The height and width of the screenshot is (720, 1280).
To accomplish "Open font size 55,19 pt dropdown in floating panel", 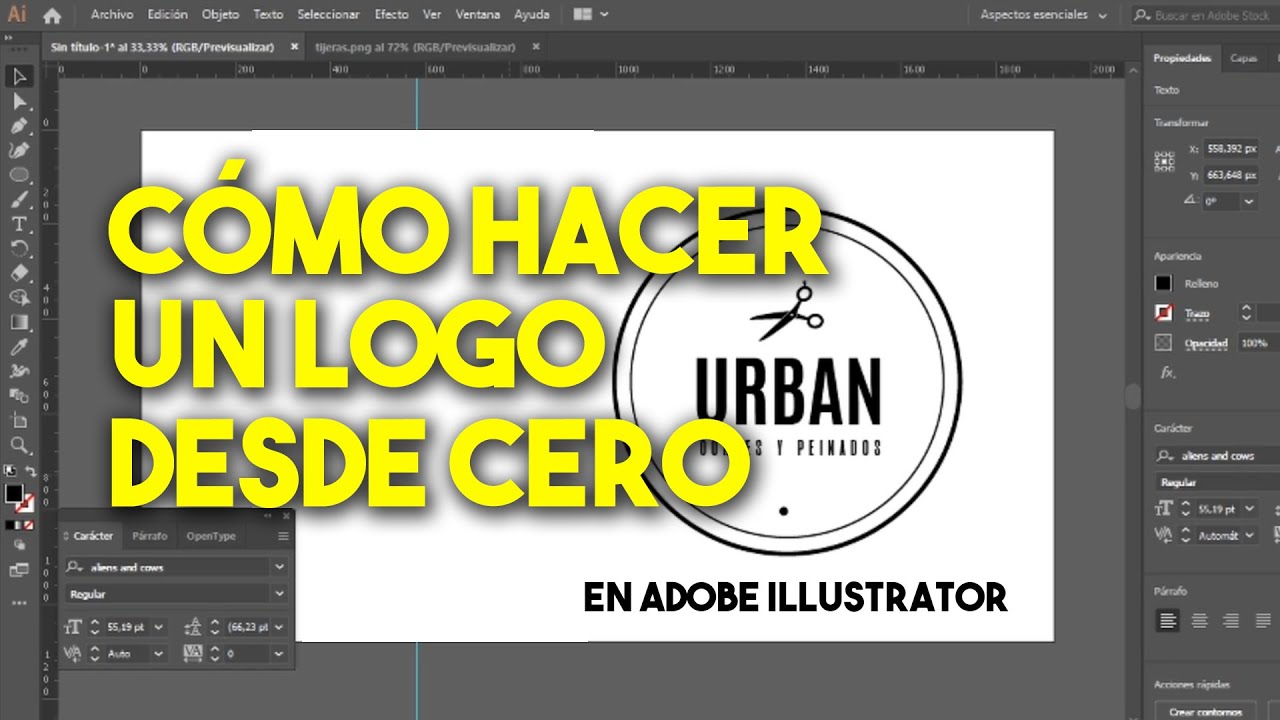I will point(159,627).
